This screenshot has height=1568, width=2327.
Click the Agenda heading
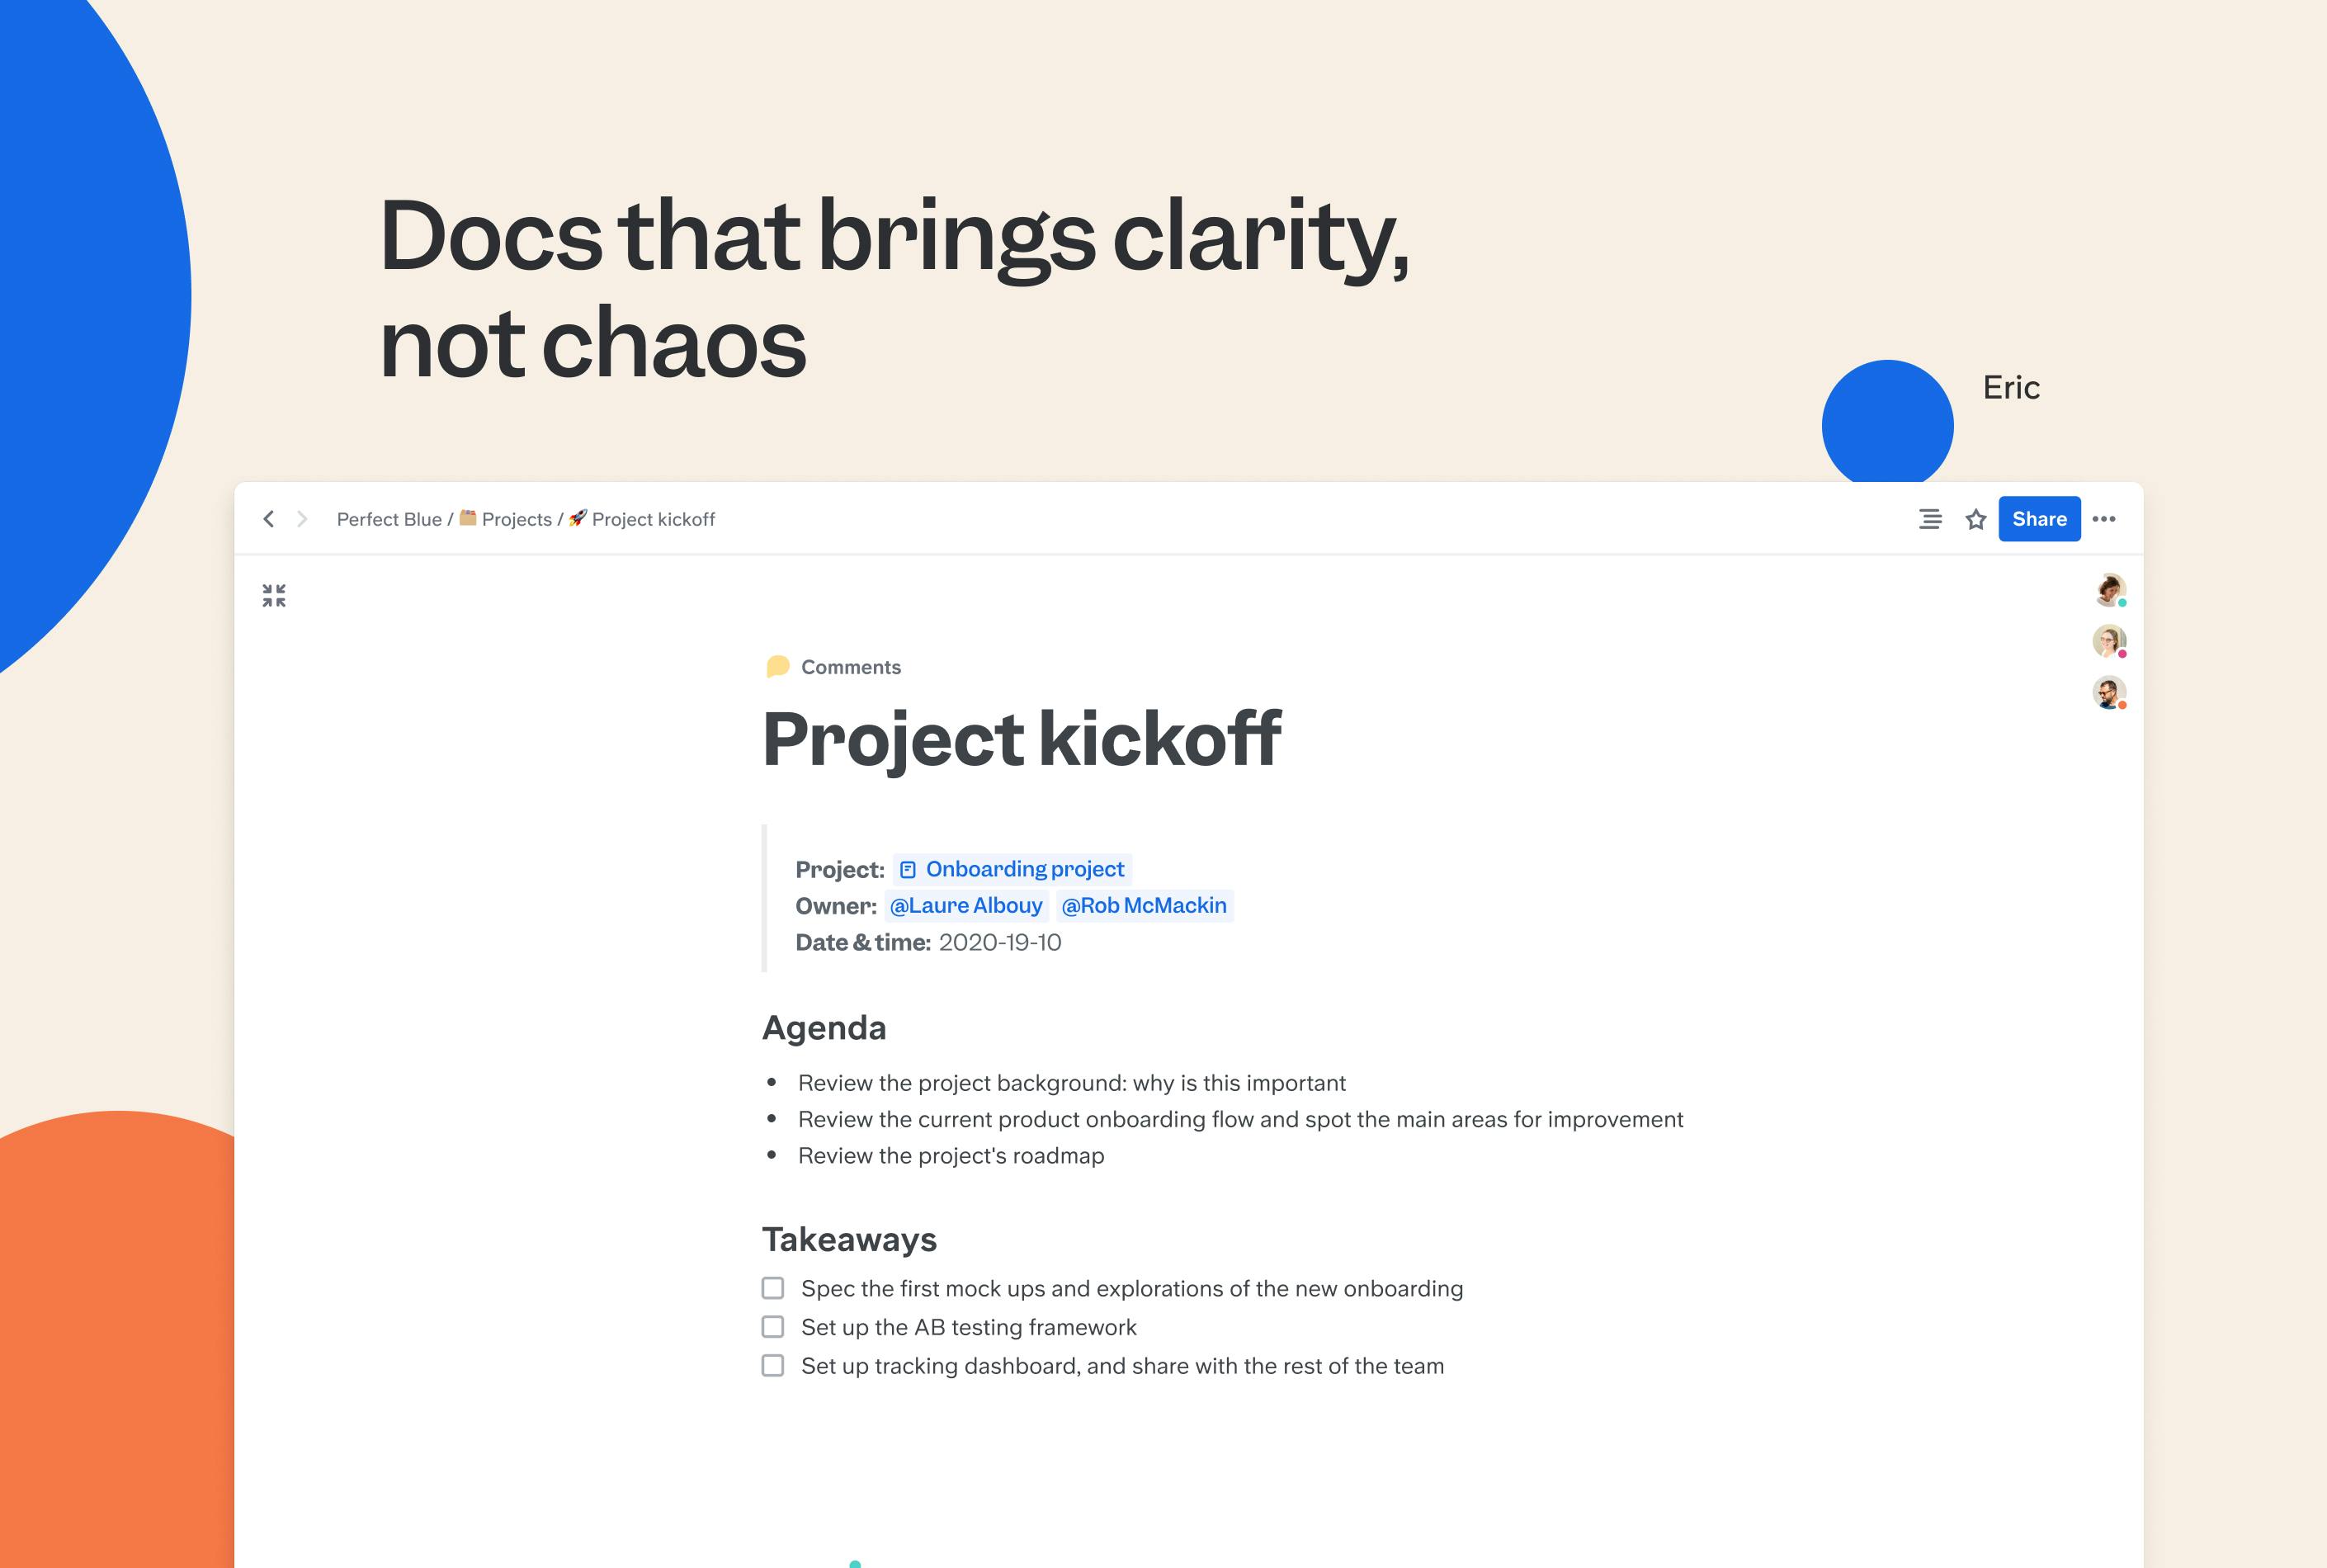click(x=824, y=1028)
